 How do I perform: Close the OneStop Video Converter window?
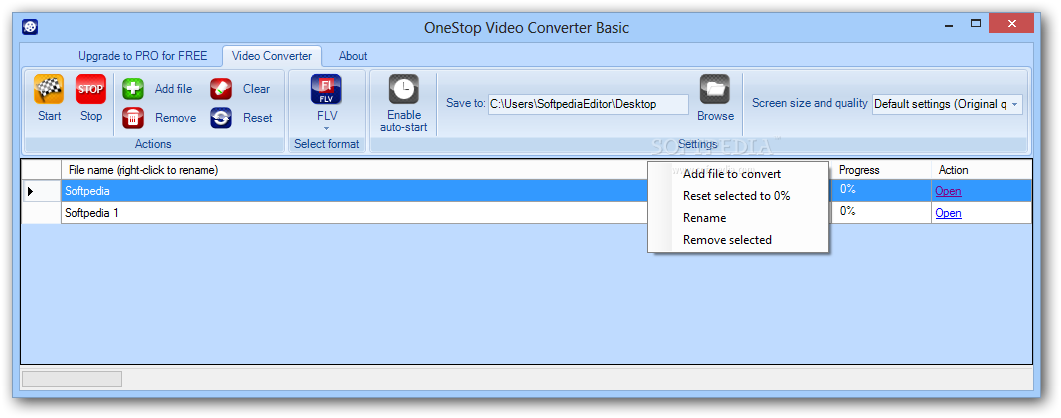pos(1011,23)
